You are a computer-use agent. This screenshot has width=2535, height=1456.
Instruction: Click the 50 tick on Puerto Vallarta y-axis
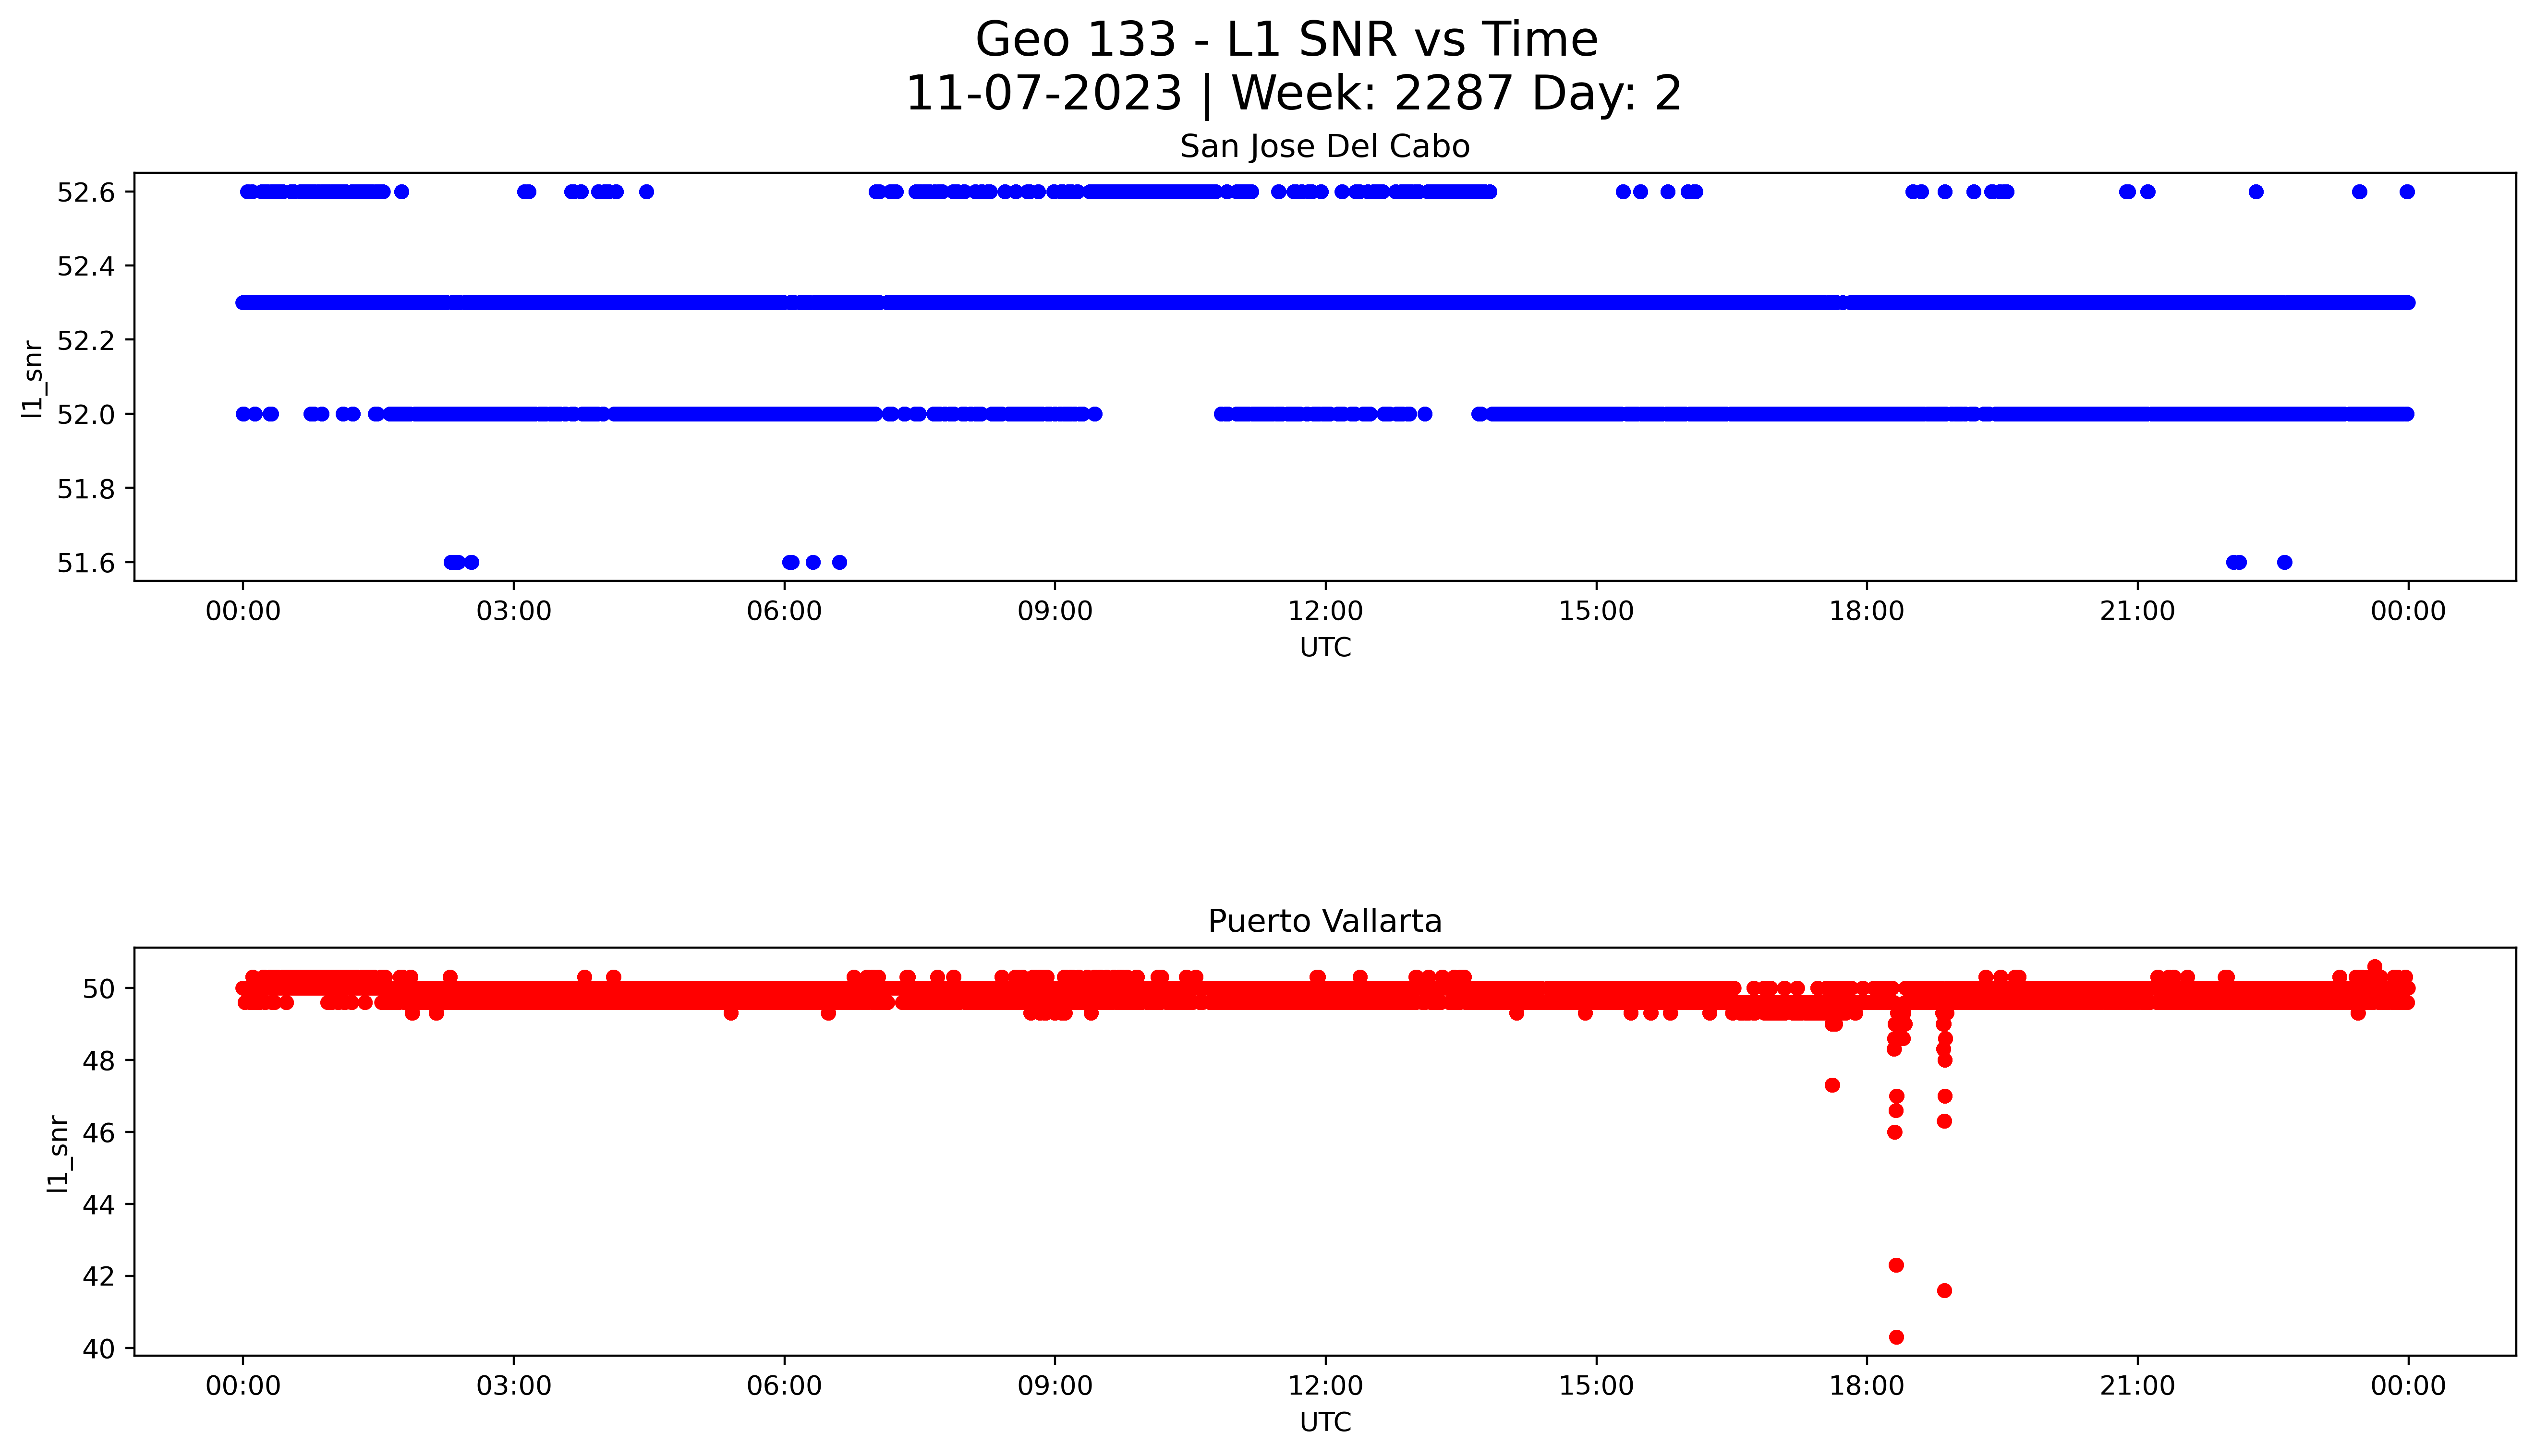point(99,988)
